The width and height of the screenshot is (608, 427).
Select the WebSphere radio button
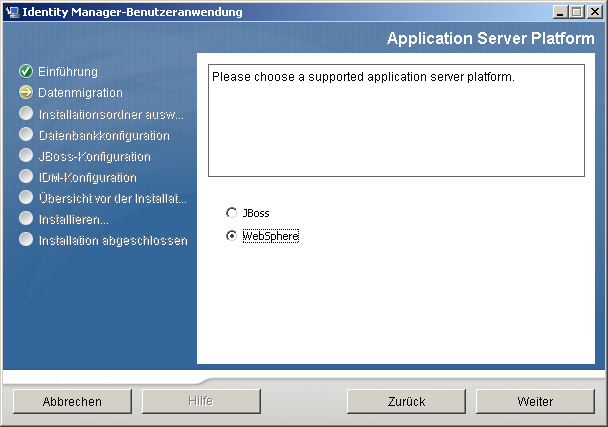[232, 236]
